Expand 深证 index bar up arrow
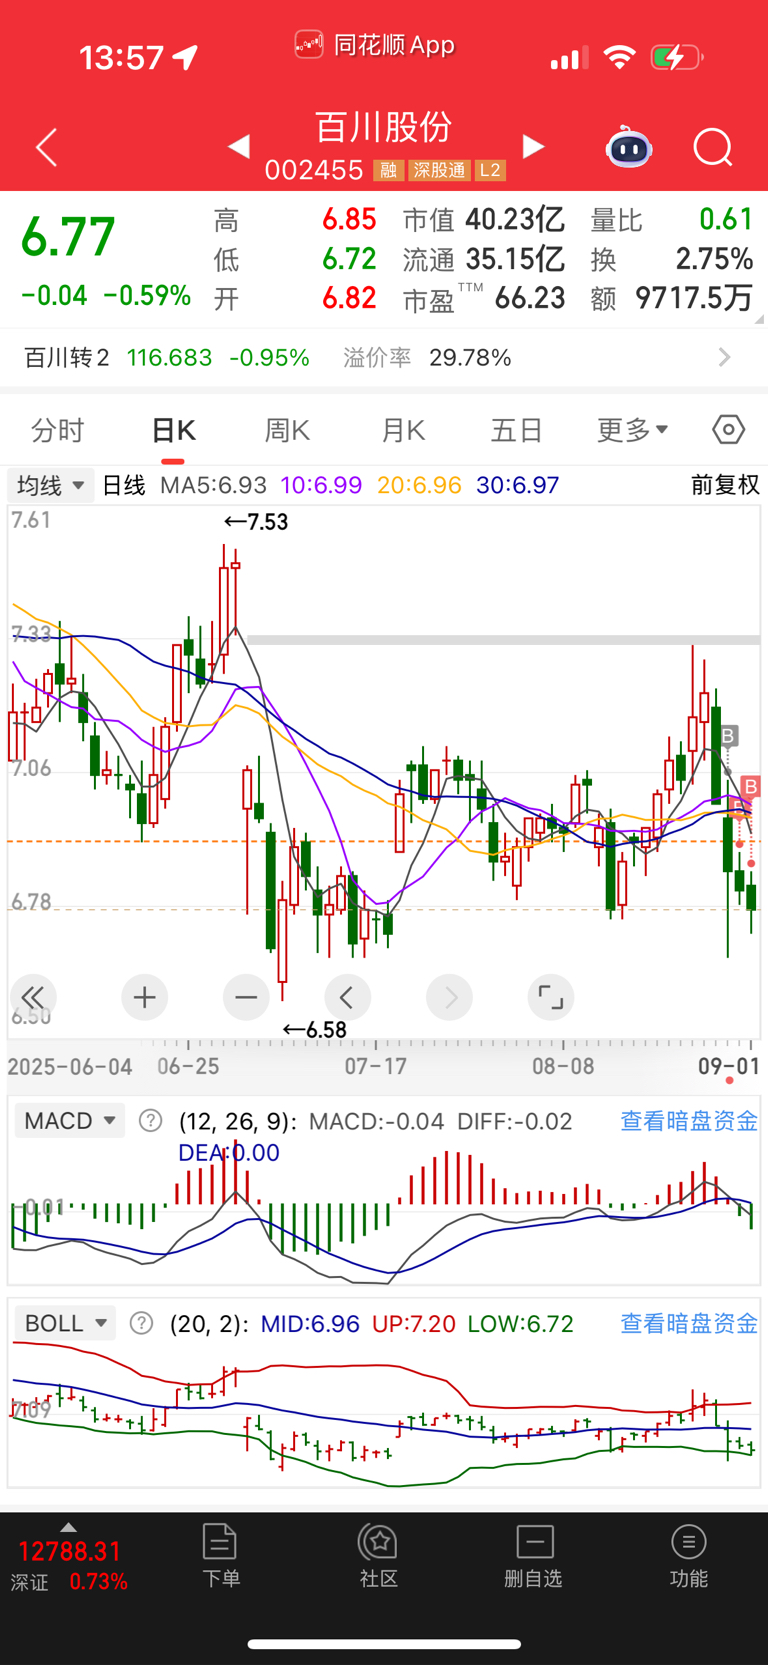Image resolution: width=769 pixels, height=1665 pixels. coord(68,1527)
